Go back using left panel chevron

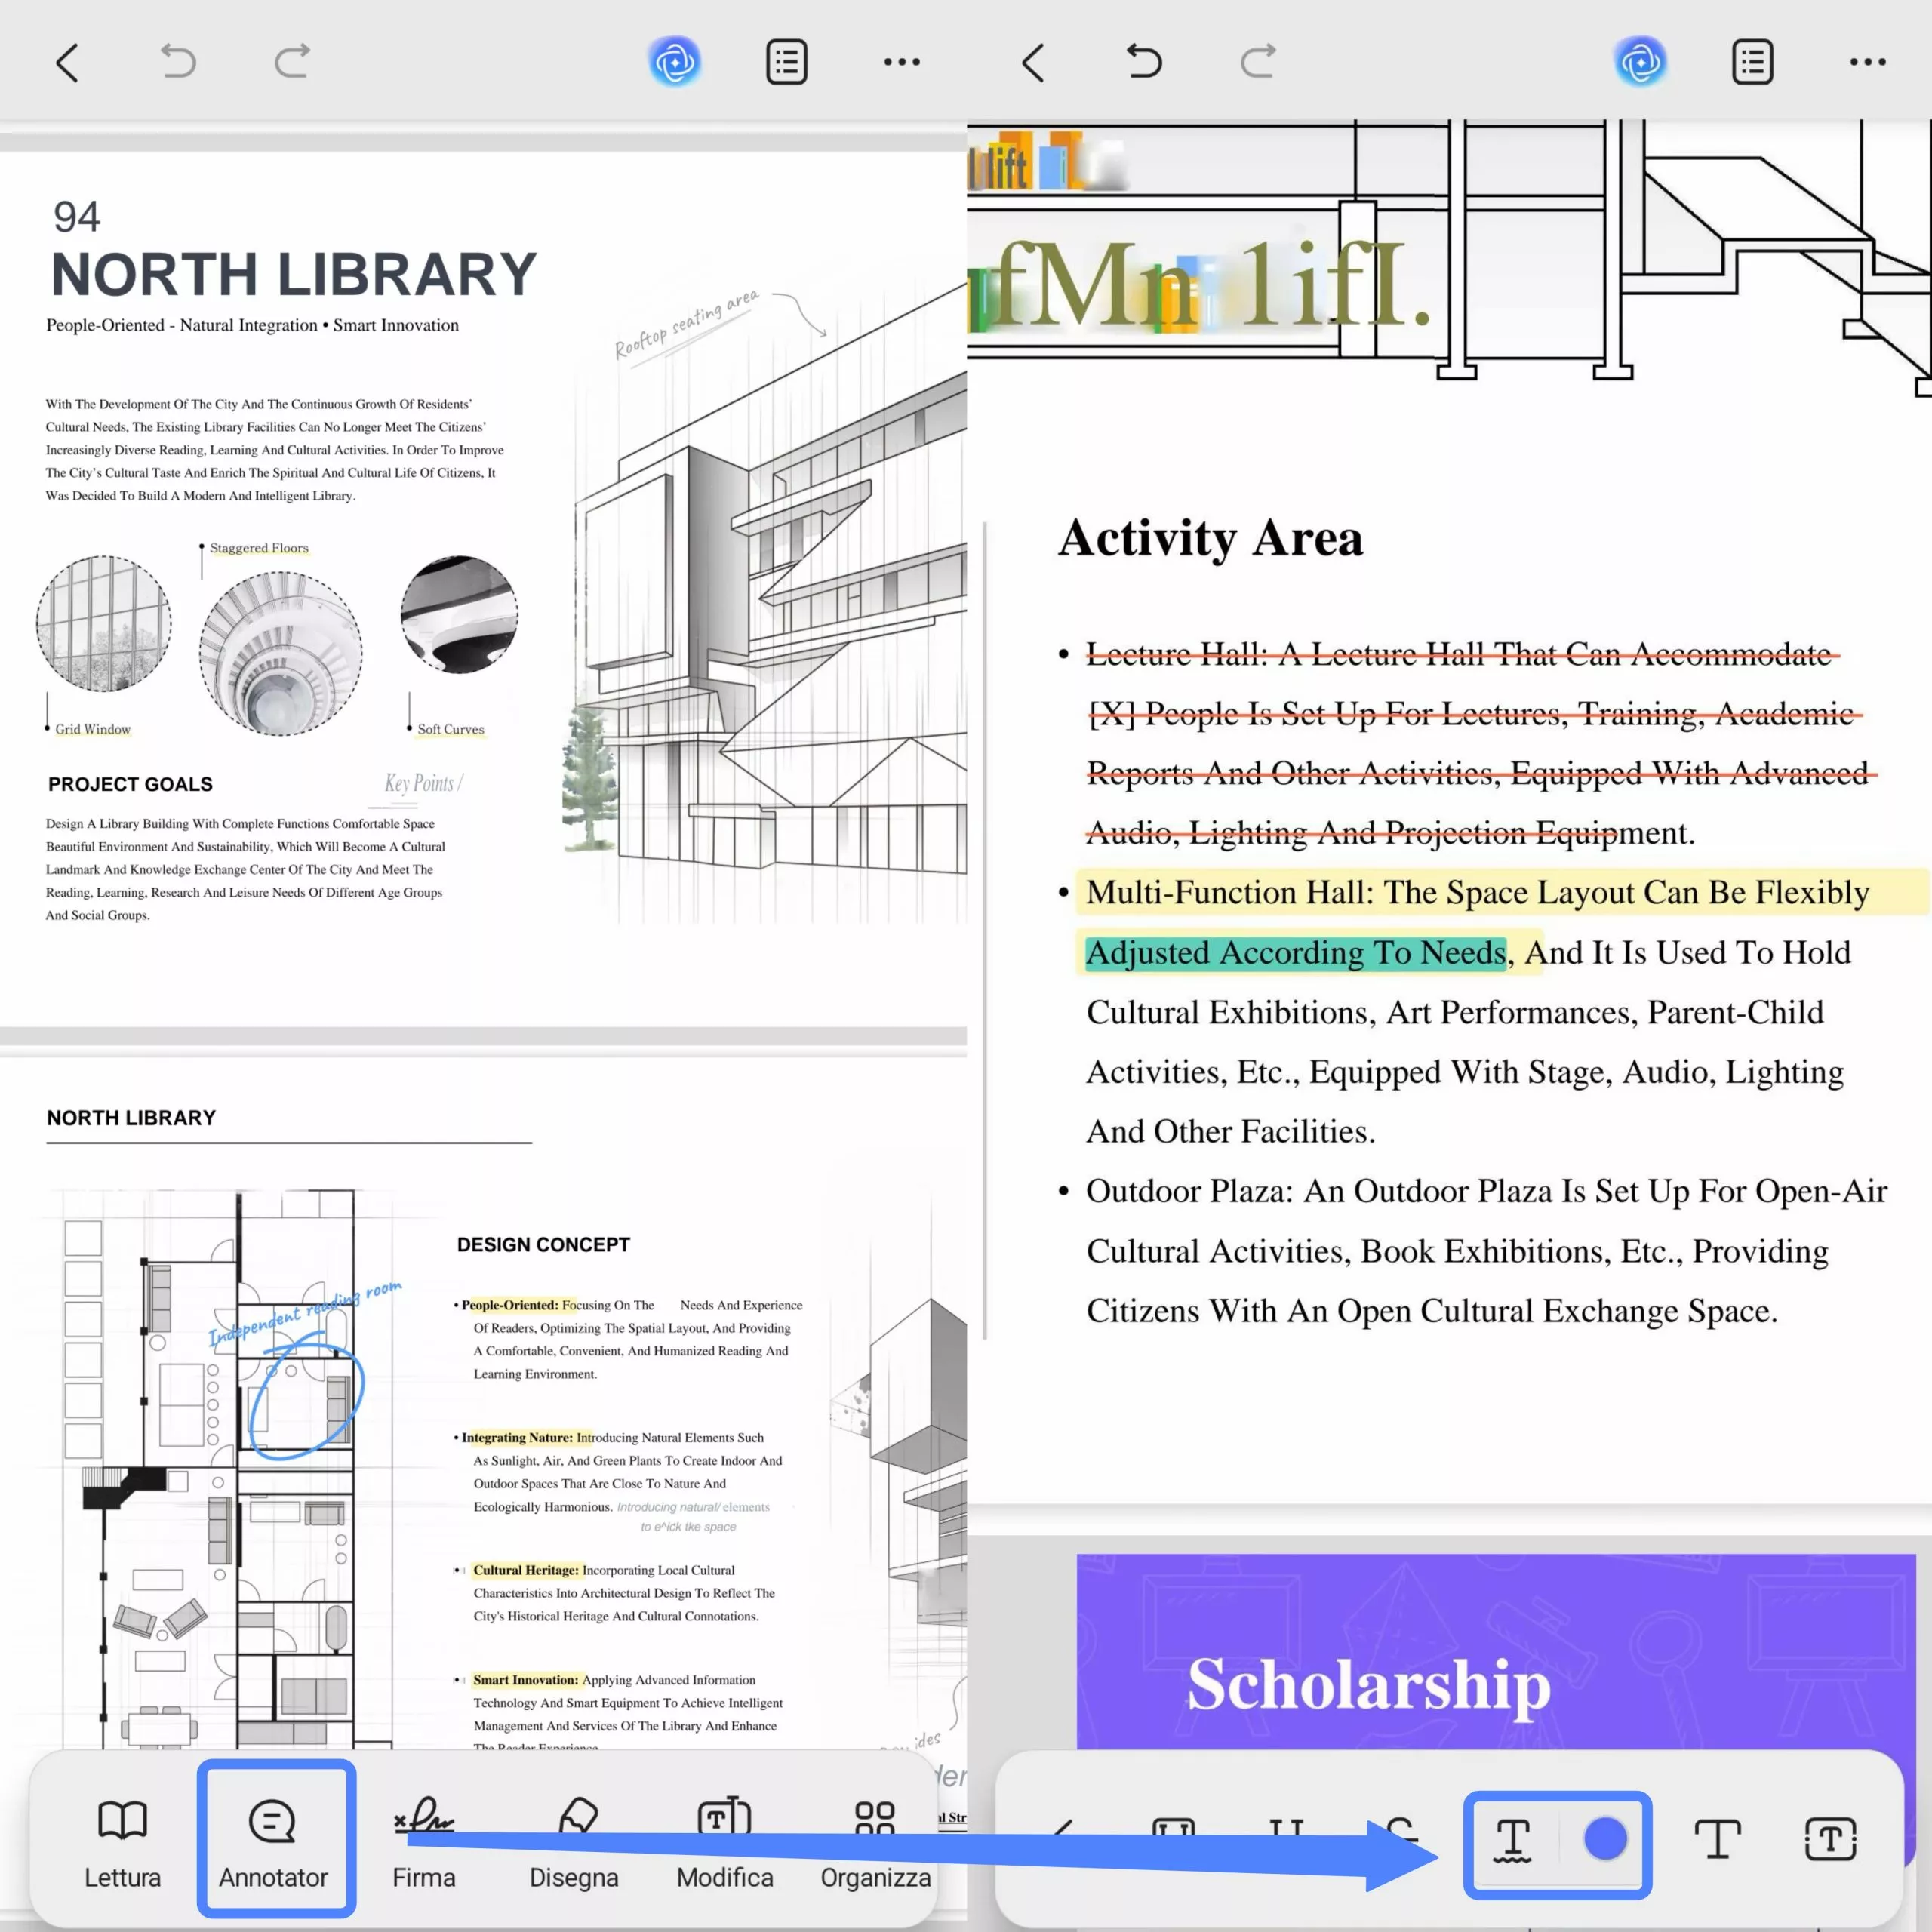tap(67, 62)
